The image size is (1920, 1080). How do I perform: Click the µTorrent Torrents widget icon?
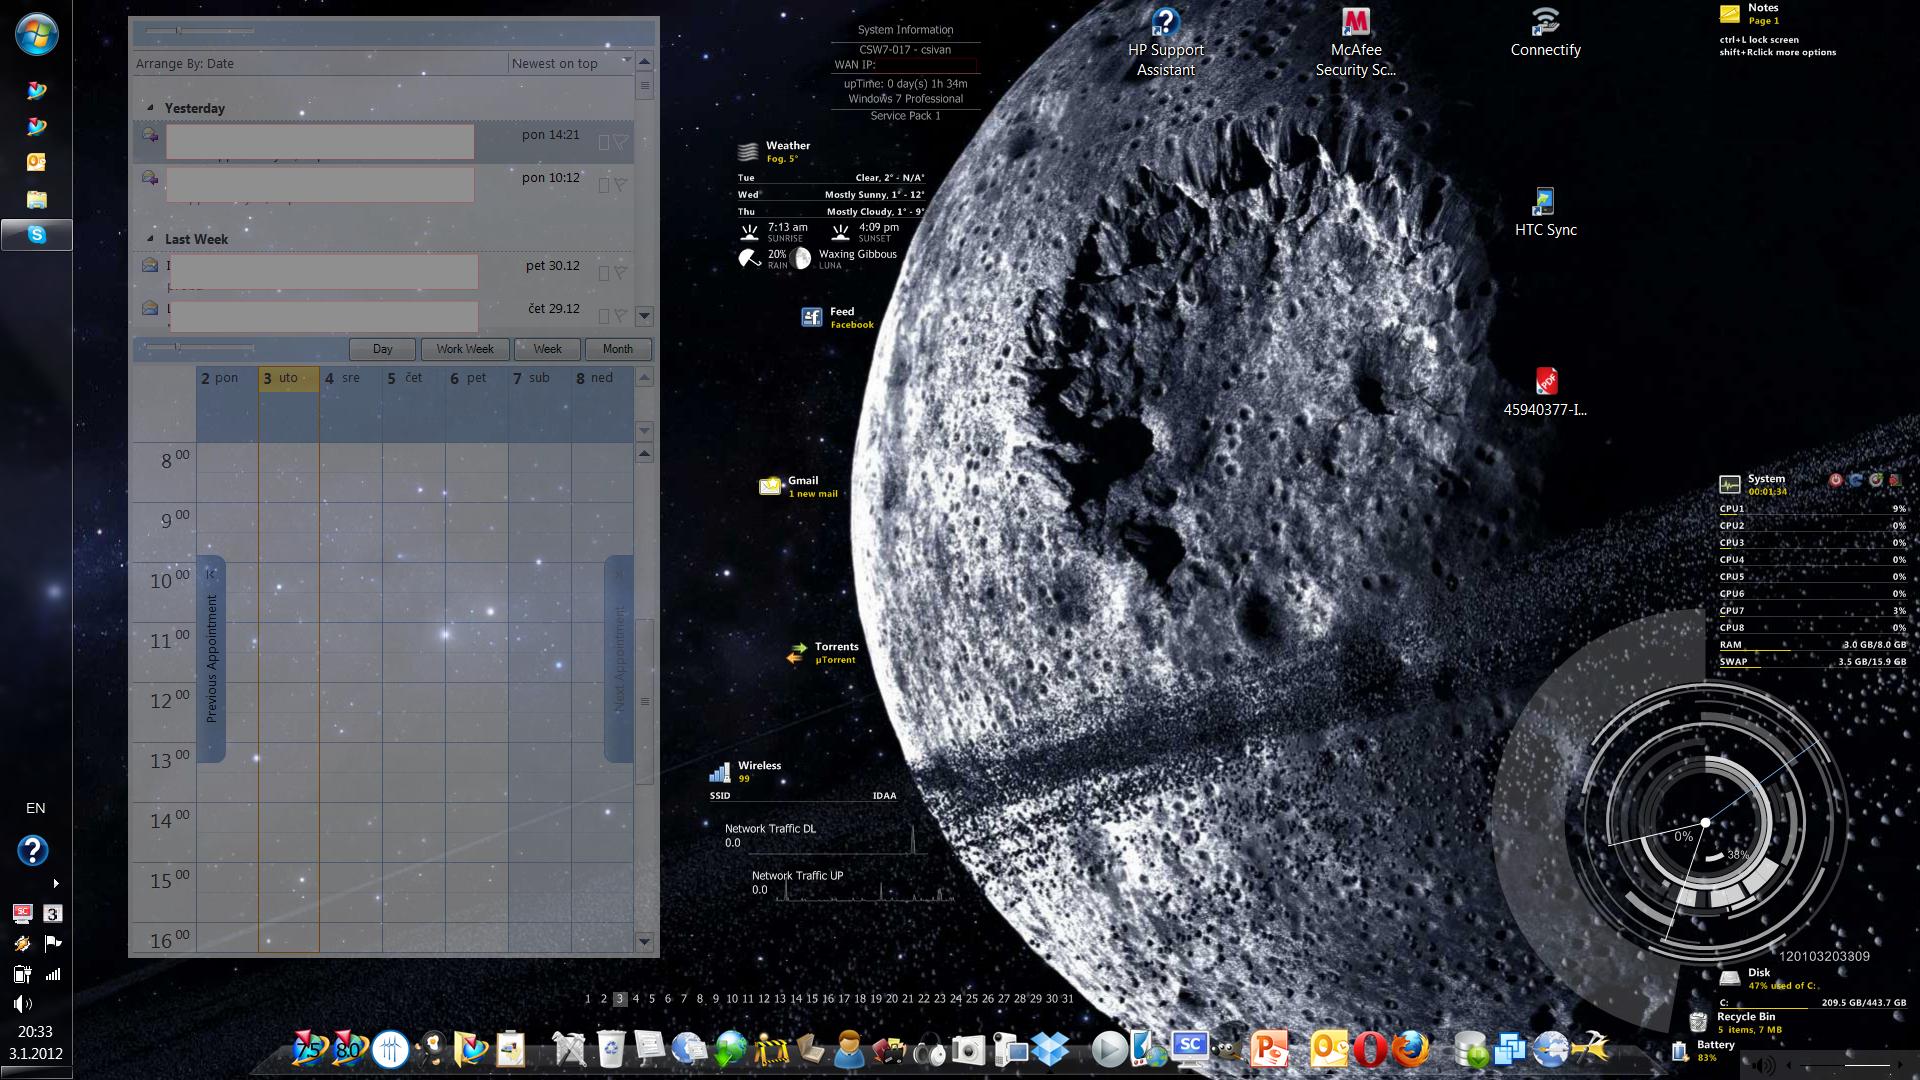pos(796,653)
